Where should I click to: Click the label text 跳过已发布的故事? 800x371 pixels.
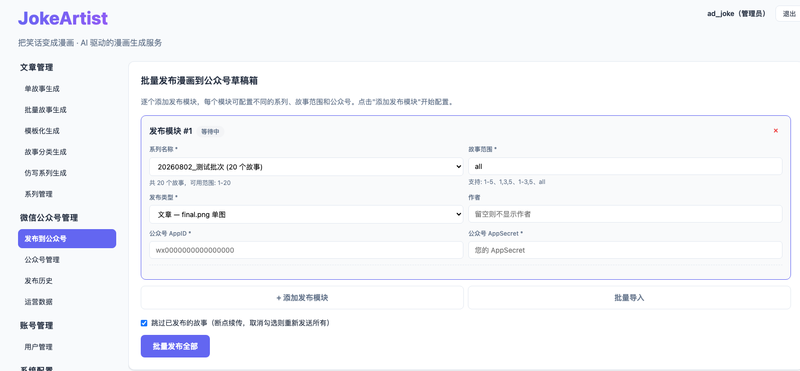click(x=240, y=323)
